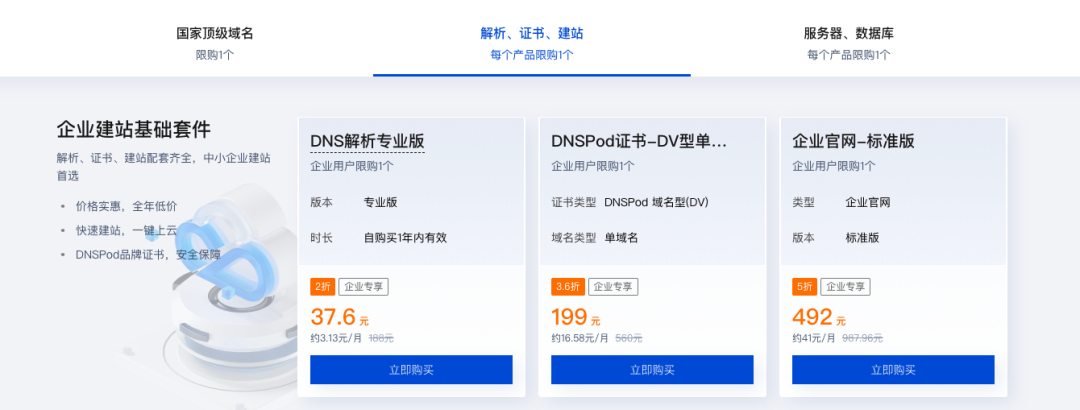Buy DNS解析专业版 with 立即购买

coord(411,369)
